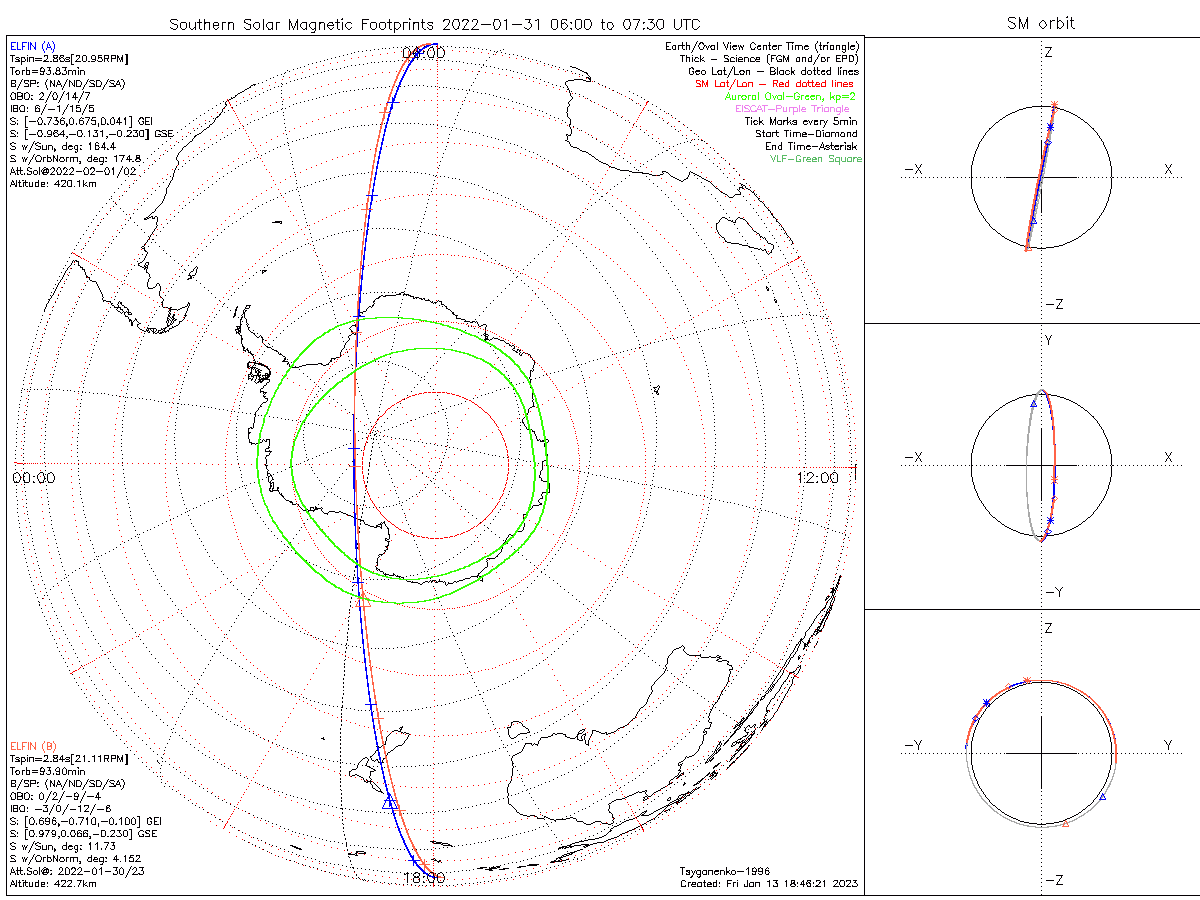Viewport: 1200px width, 900px height.
Task: Click blue triangle in the Y-Z orbit plot
Action: point(1102,797)
